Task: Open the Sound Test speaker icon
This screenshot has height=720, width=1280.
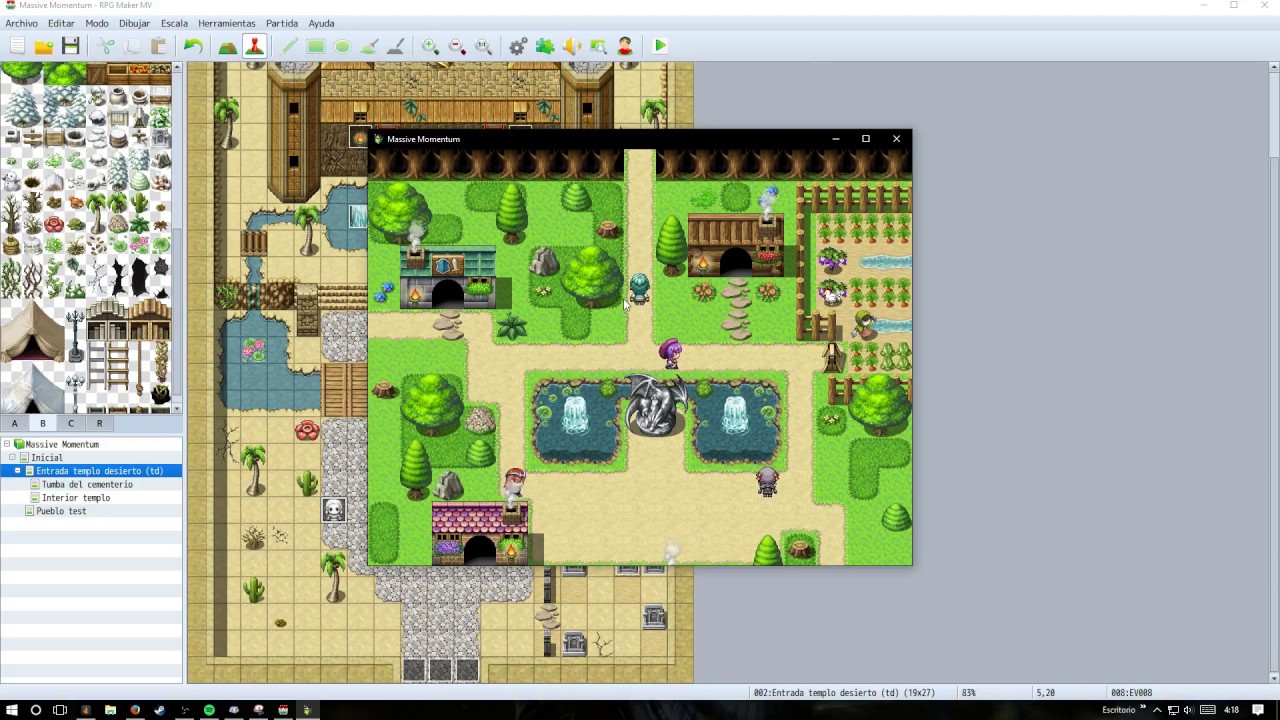Action: 571,46
